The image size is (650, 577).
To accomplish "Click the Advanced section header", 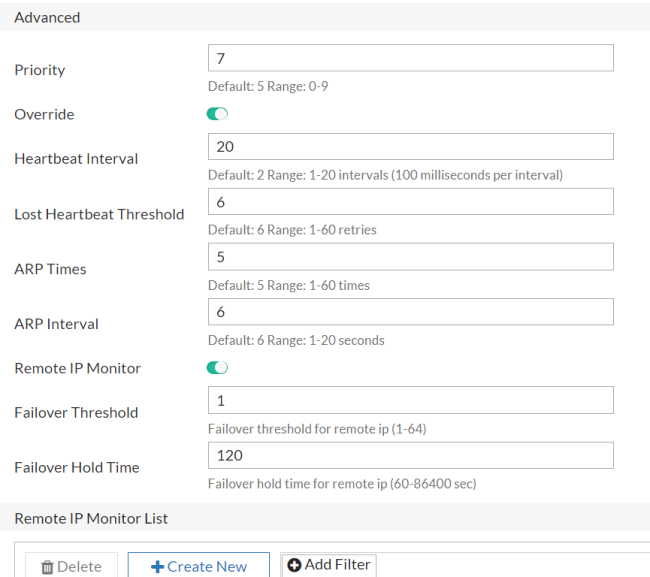I will 47,17.
